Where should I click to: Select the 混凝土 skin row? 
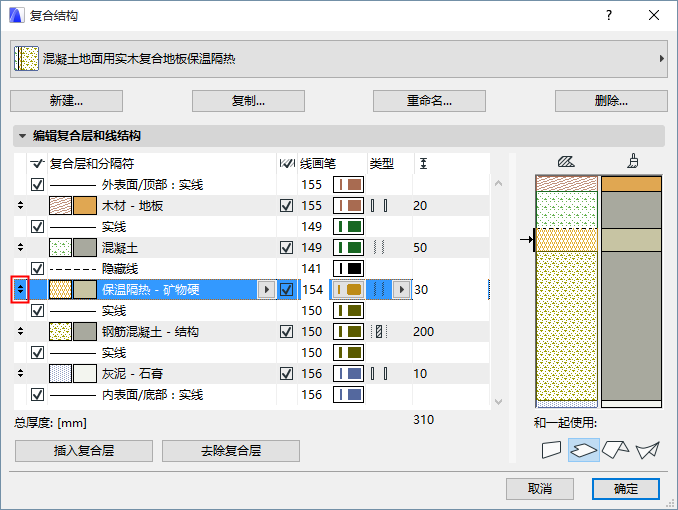click(x=252, y=247)
